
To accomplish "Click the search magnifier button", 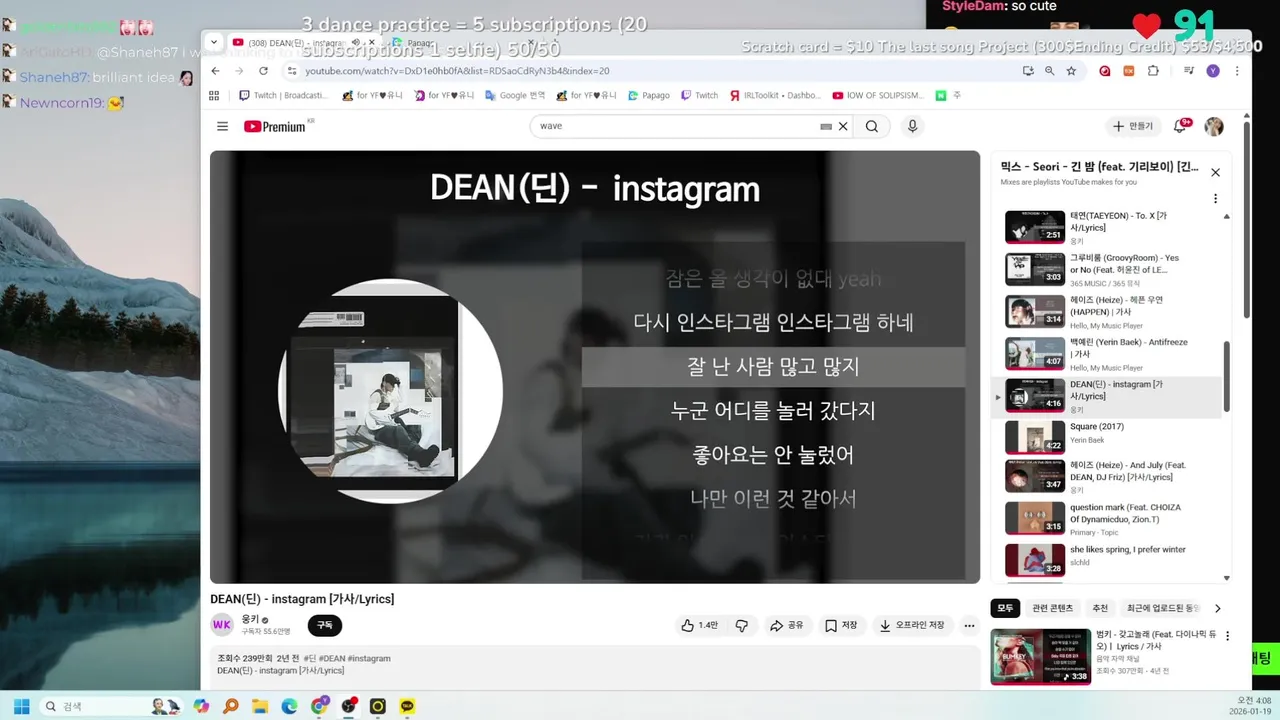I will 872,126.
